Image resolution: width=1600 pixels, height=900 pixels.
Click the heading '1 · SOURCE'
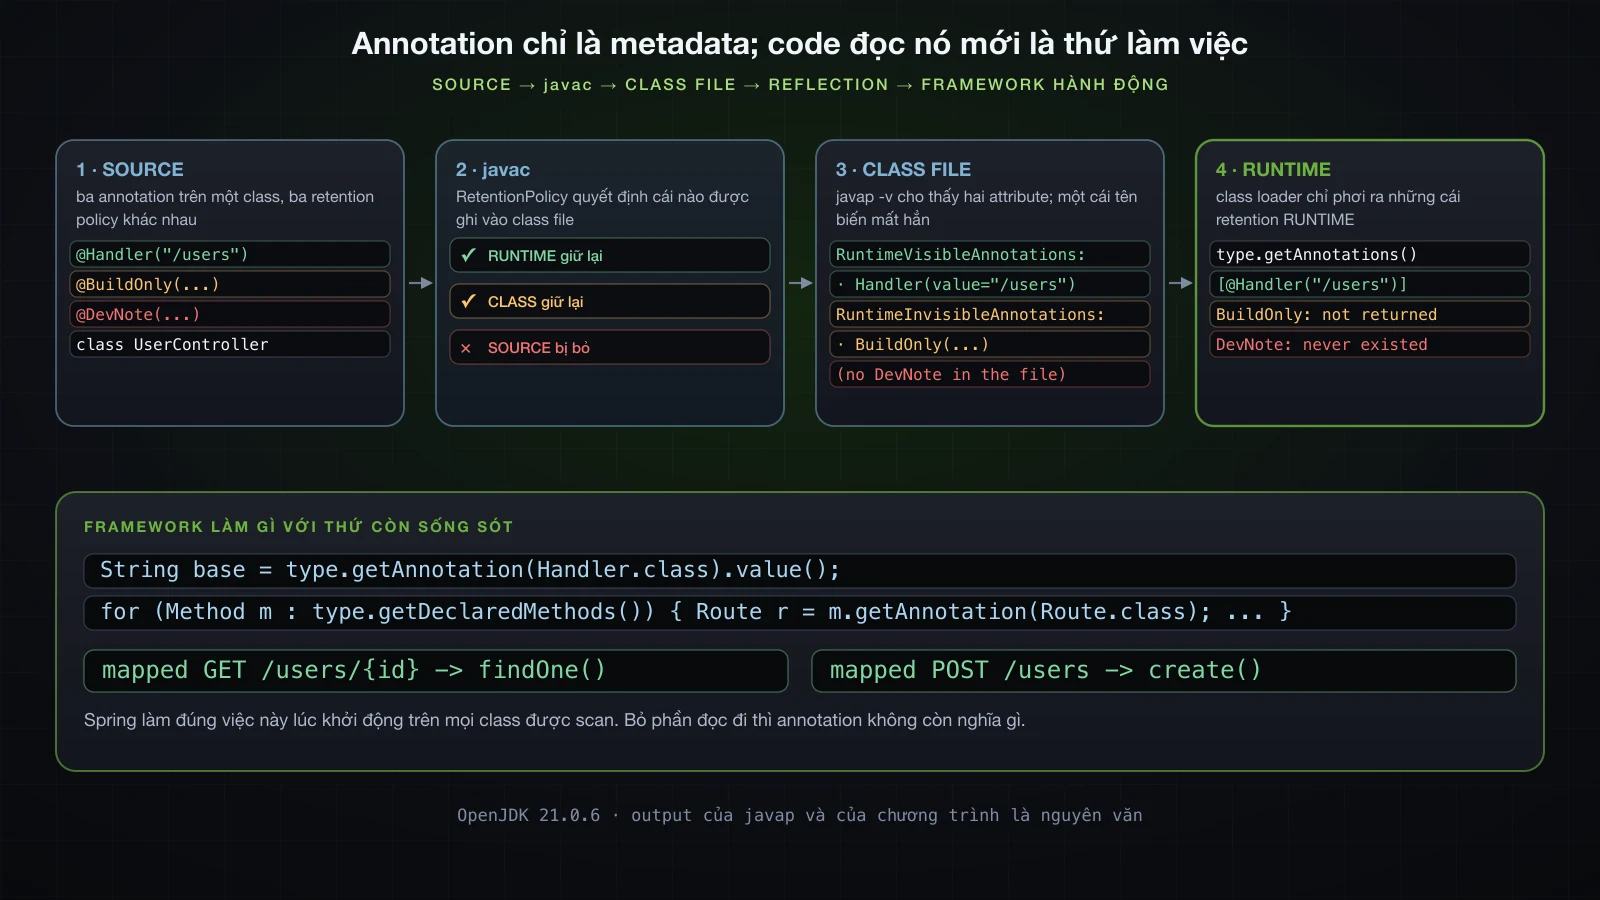point(130,169)
